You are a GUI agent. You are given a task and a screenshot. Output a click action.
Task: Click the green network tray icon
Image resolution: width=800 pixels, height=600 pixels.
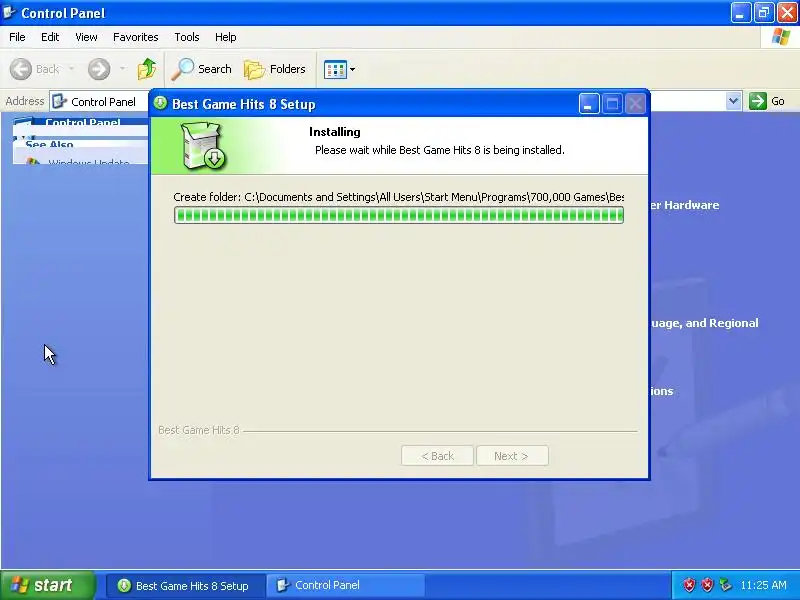tap(725, 585)
